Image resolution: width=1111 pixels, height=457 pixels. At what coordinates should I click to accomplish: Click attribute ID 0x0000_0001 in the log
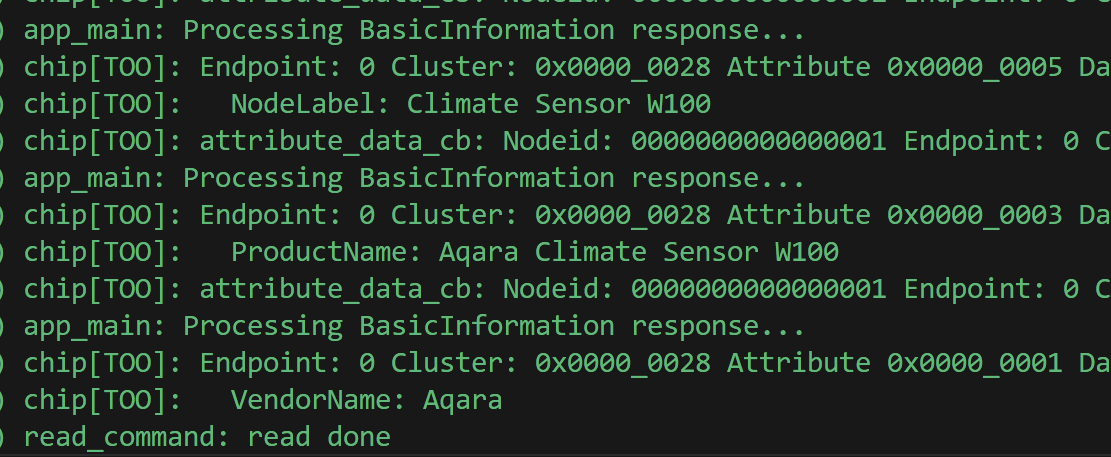click(x=957, y=363)
